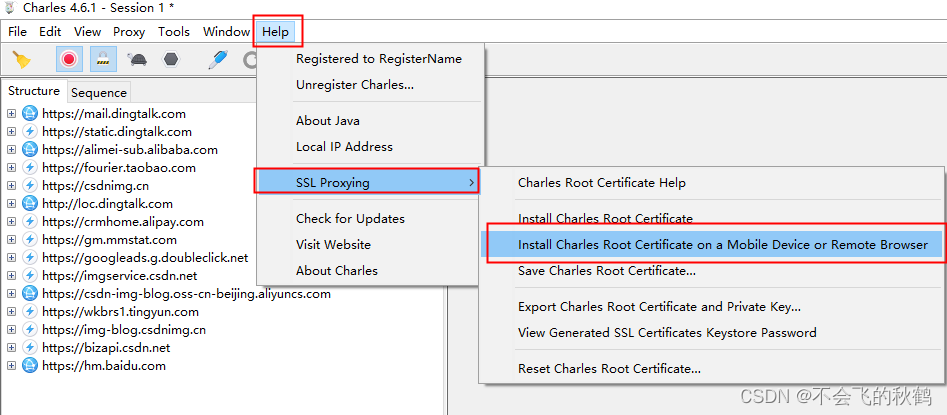
Task: Expand the loc.dingtalk.com node
Action: [11, 204]
